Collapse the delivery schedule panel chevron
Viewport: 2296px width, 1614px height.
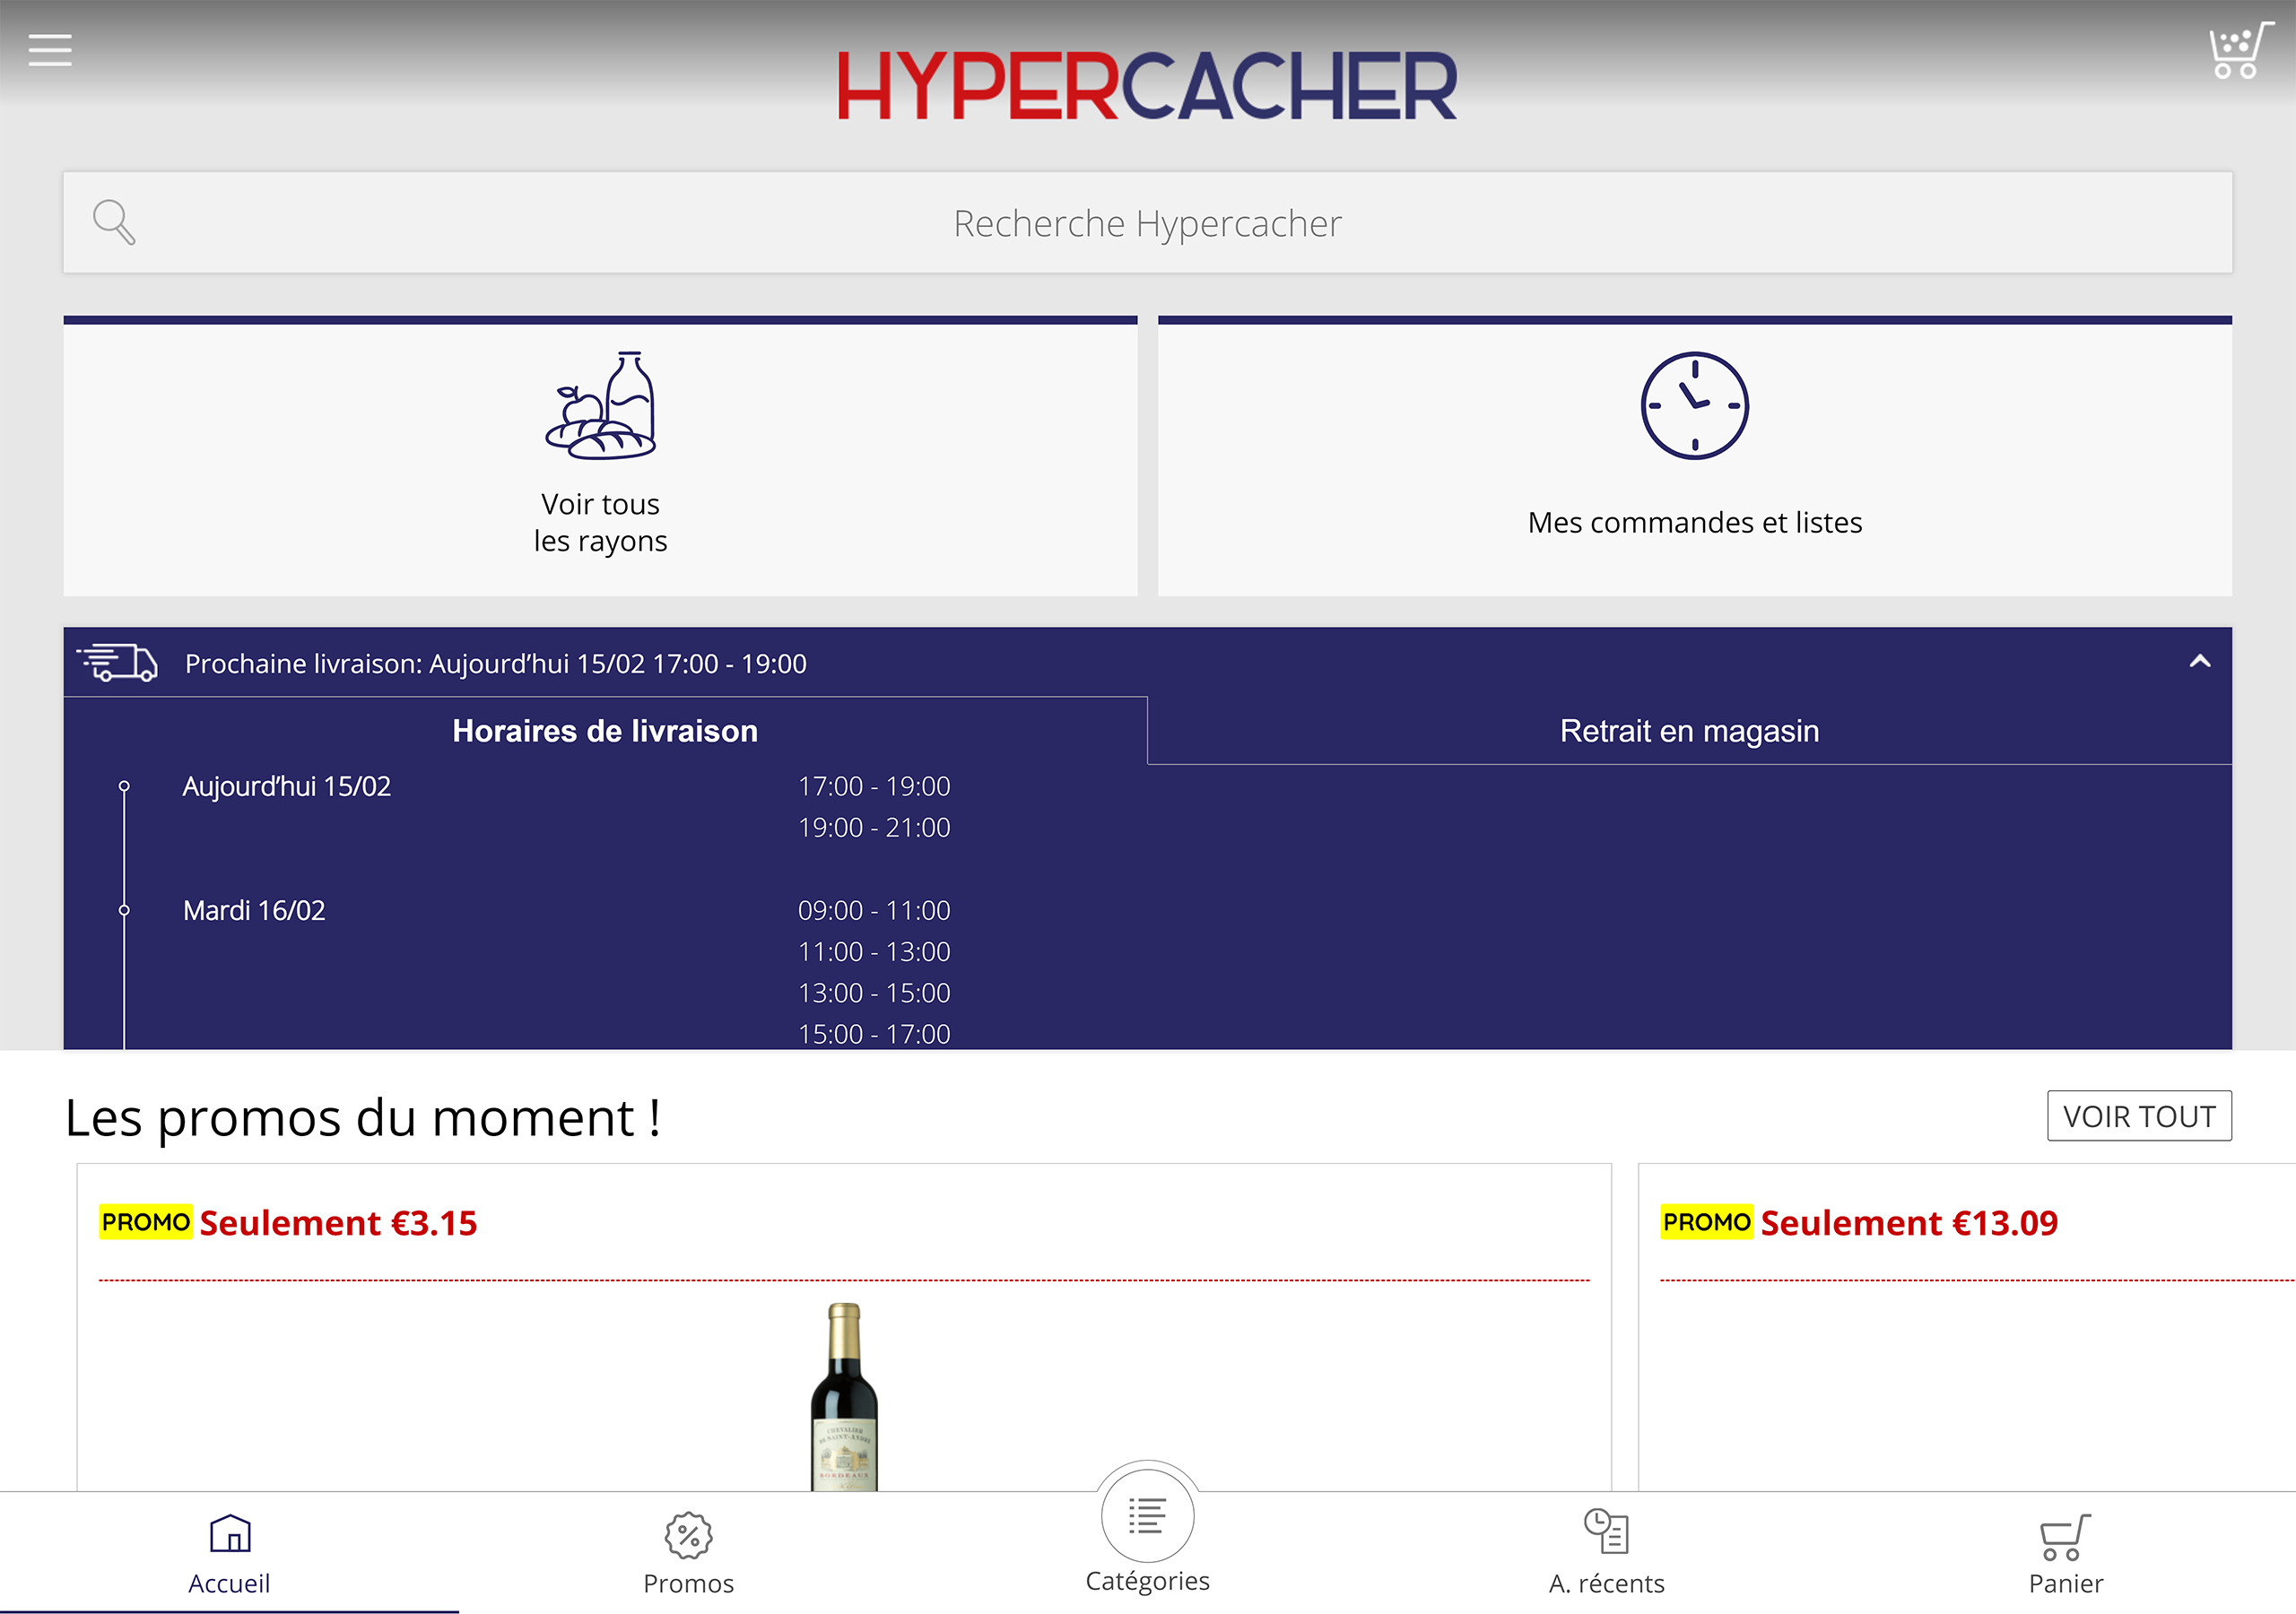click(2199, 661)
